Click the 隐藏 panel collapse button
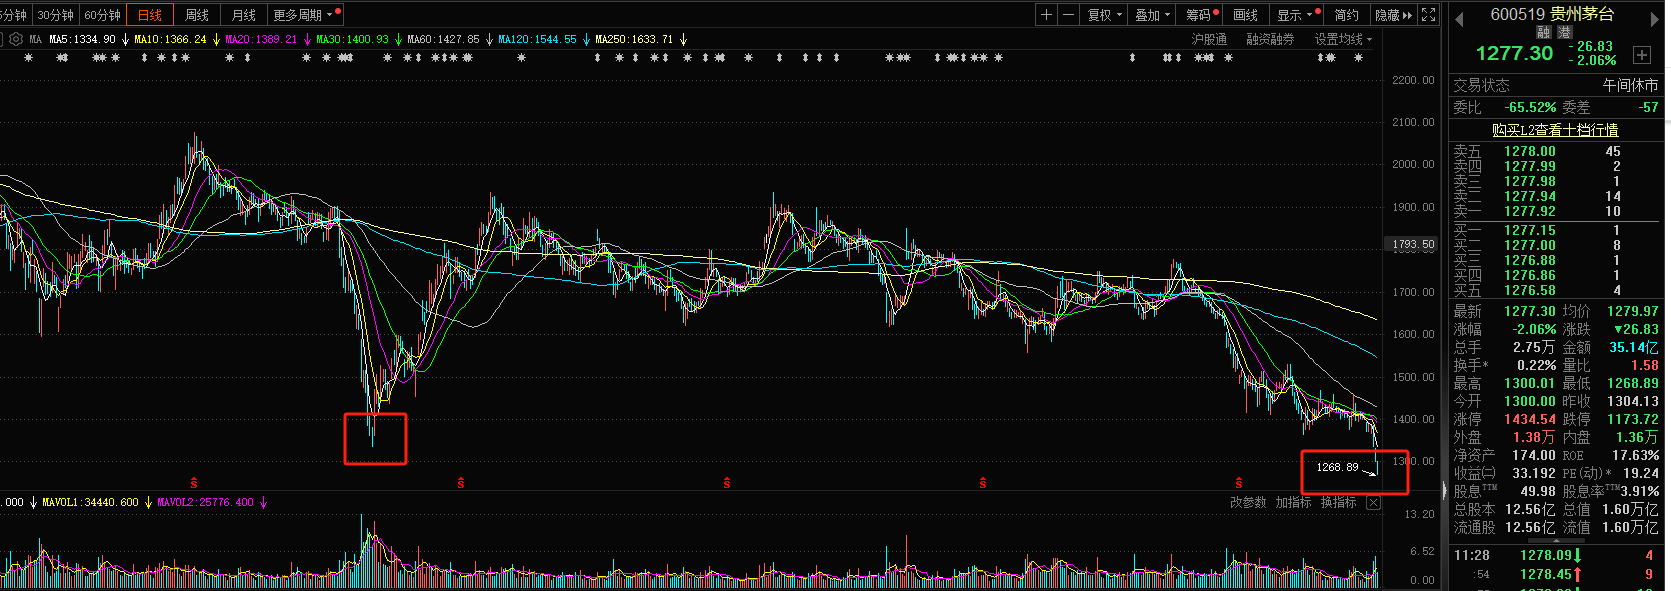Image resolution: width=1671 pixels, height=591 pixels. 1393,15
